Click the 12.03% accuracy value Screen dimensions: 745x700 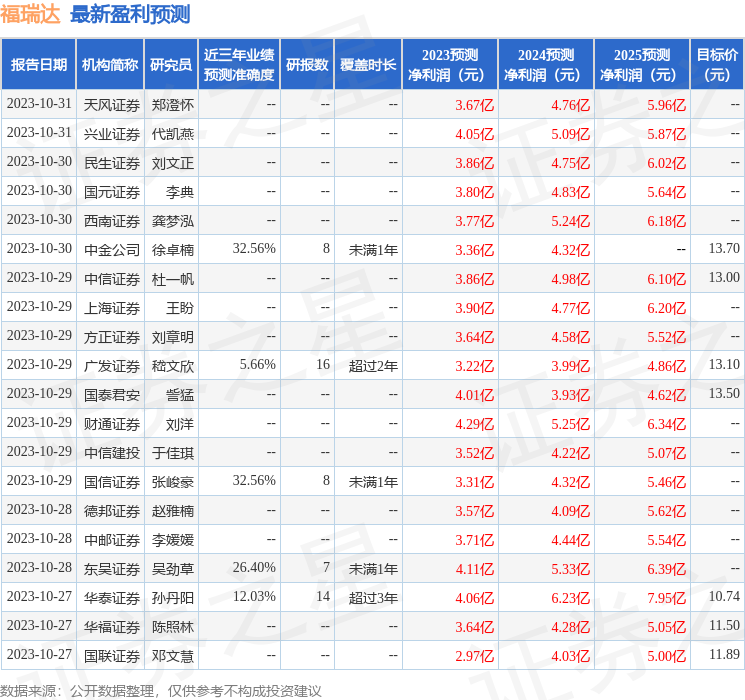254,596
